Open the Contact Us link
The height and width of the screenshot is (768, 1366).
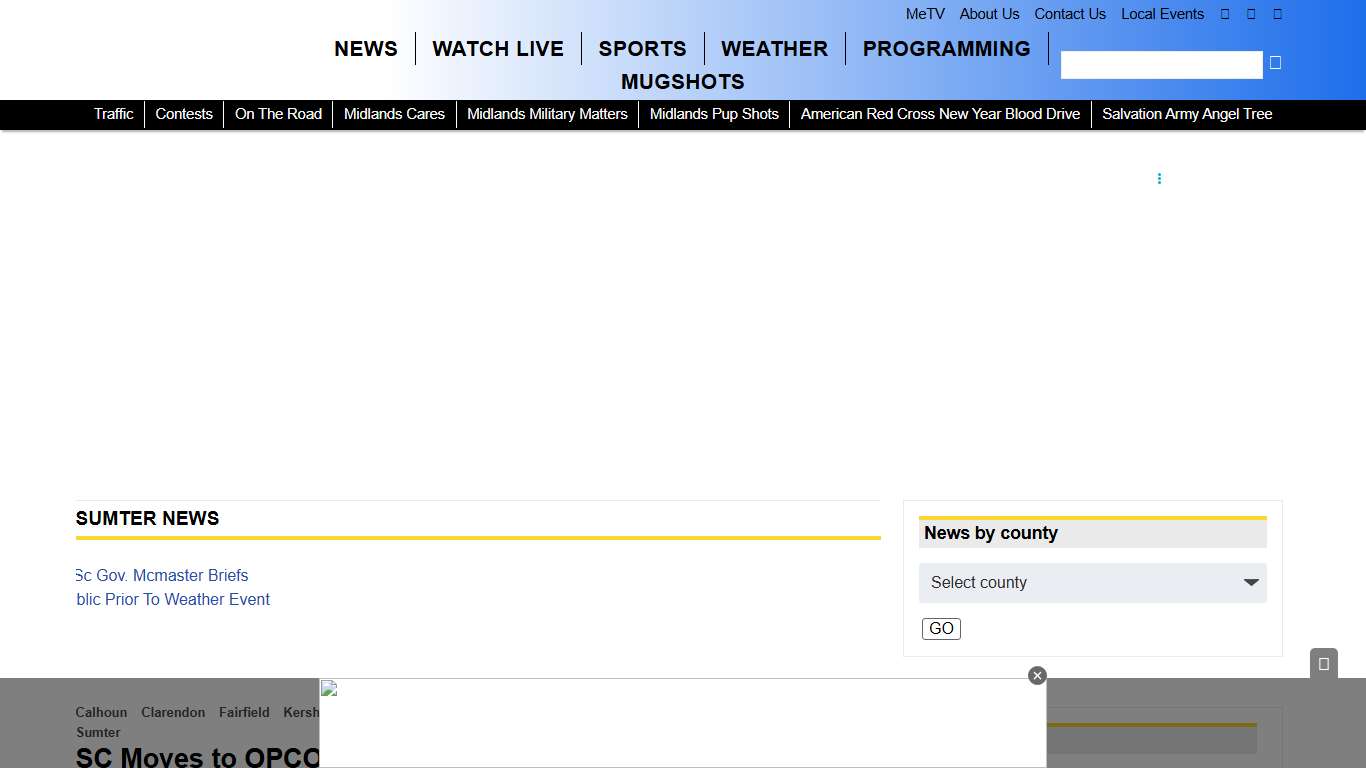point(1070,14)
